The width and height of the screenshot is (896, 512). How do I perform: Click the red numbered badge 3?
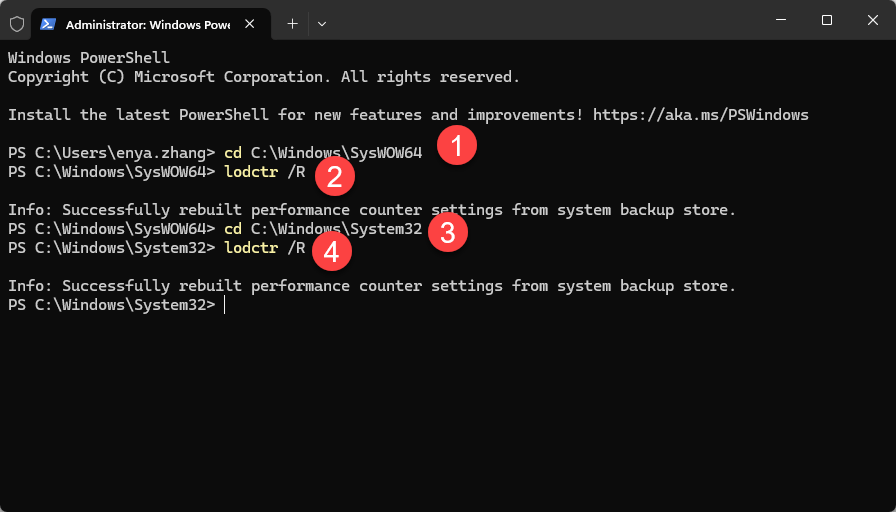point(448,233)
